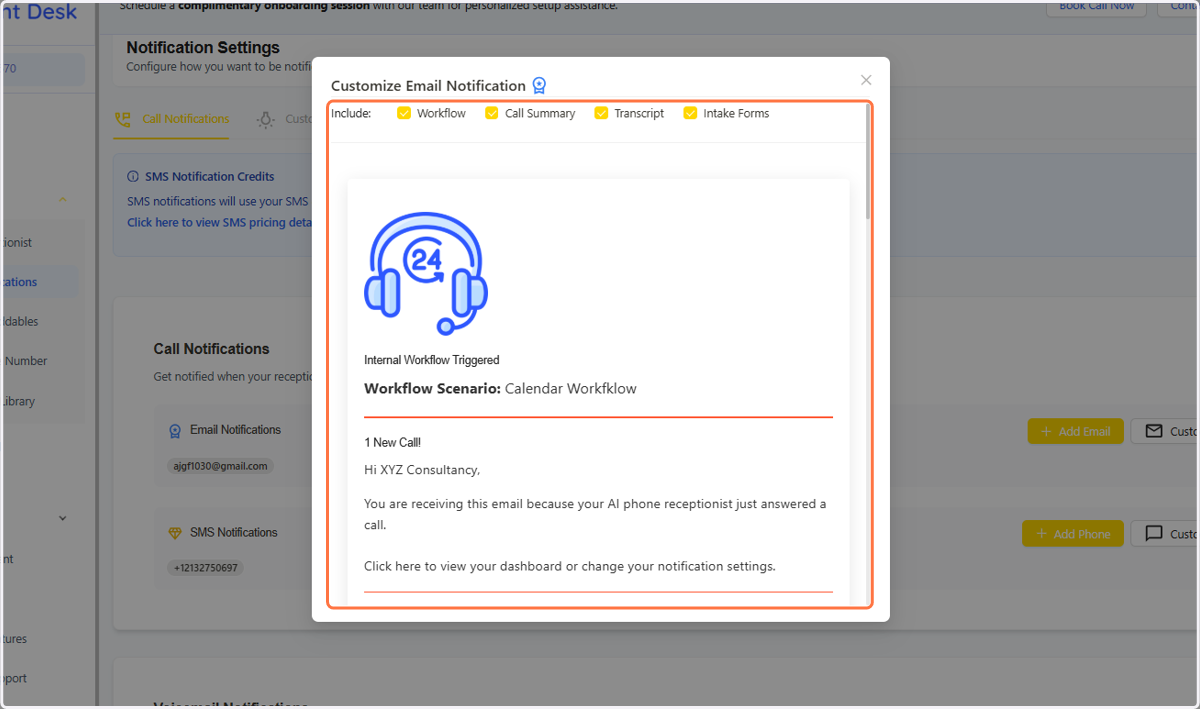Click the phone icon on Call Notifications tab

(123, 119)
